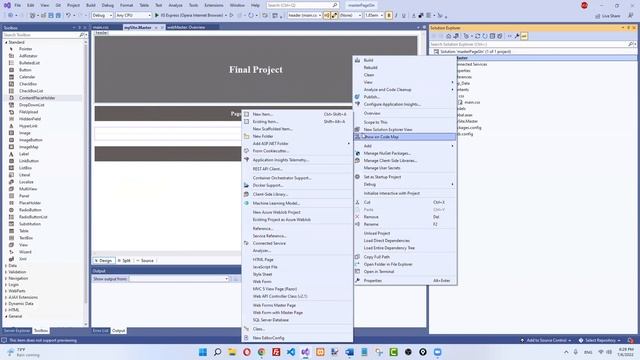
Task: Open the Any CPU platform dropdown
Action: (x=133, y=15)
